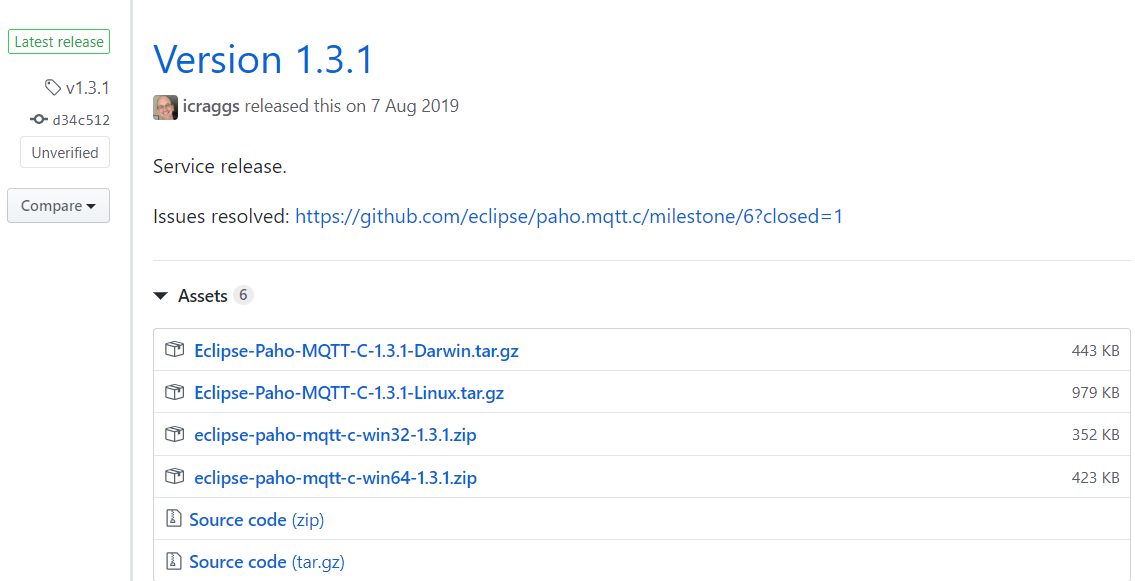Click the 'Service release.' description text
1135x581 pixels.
pos(220,167)
